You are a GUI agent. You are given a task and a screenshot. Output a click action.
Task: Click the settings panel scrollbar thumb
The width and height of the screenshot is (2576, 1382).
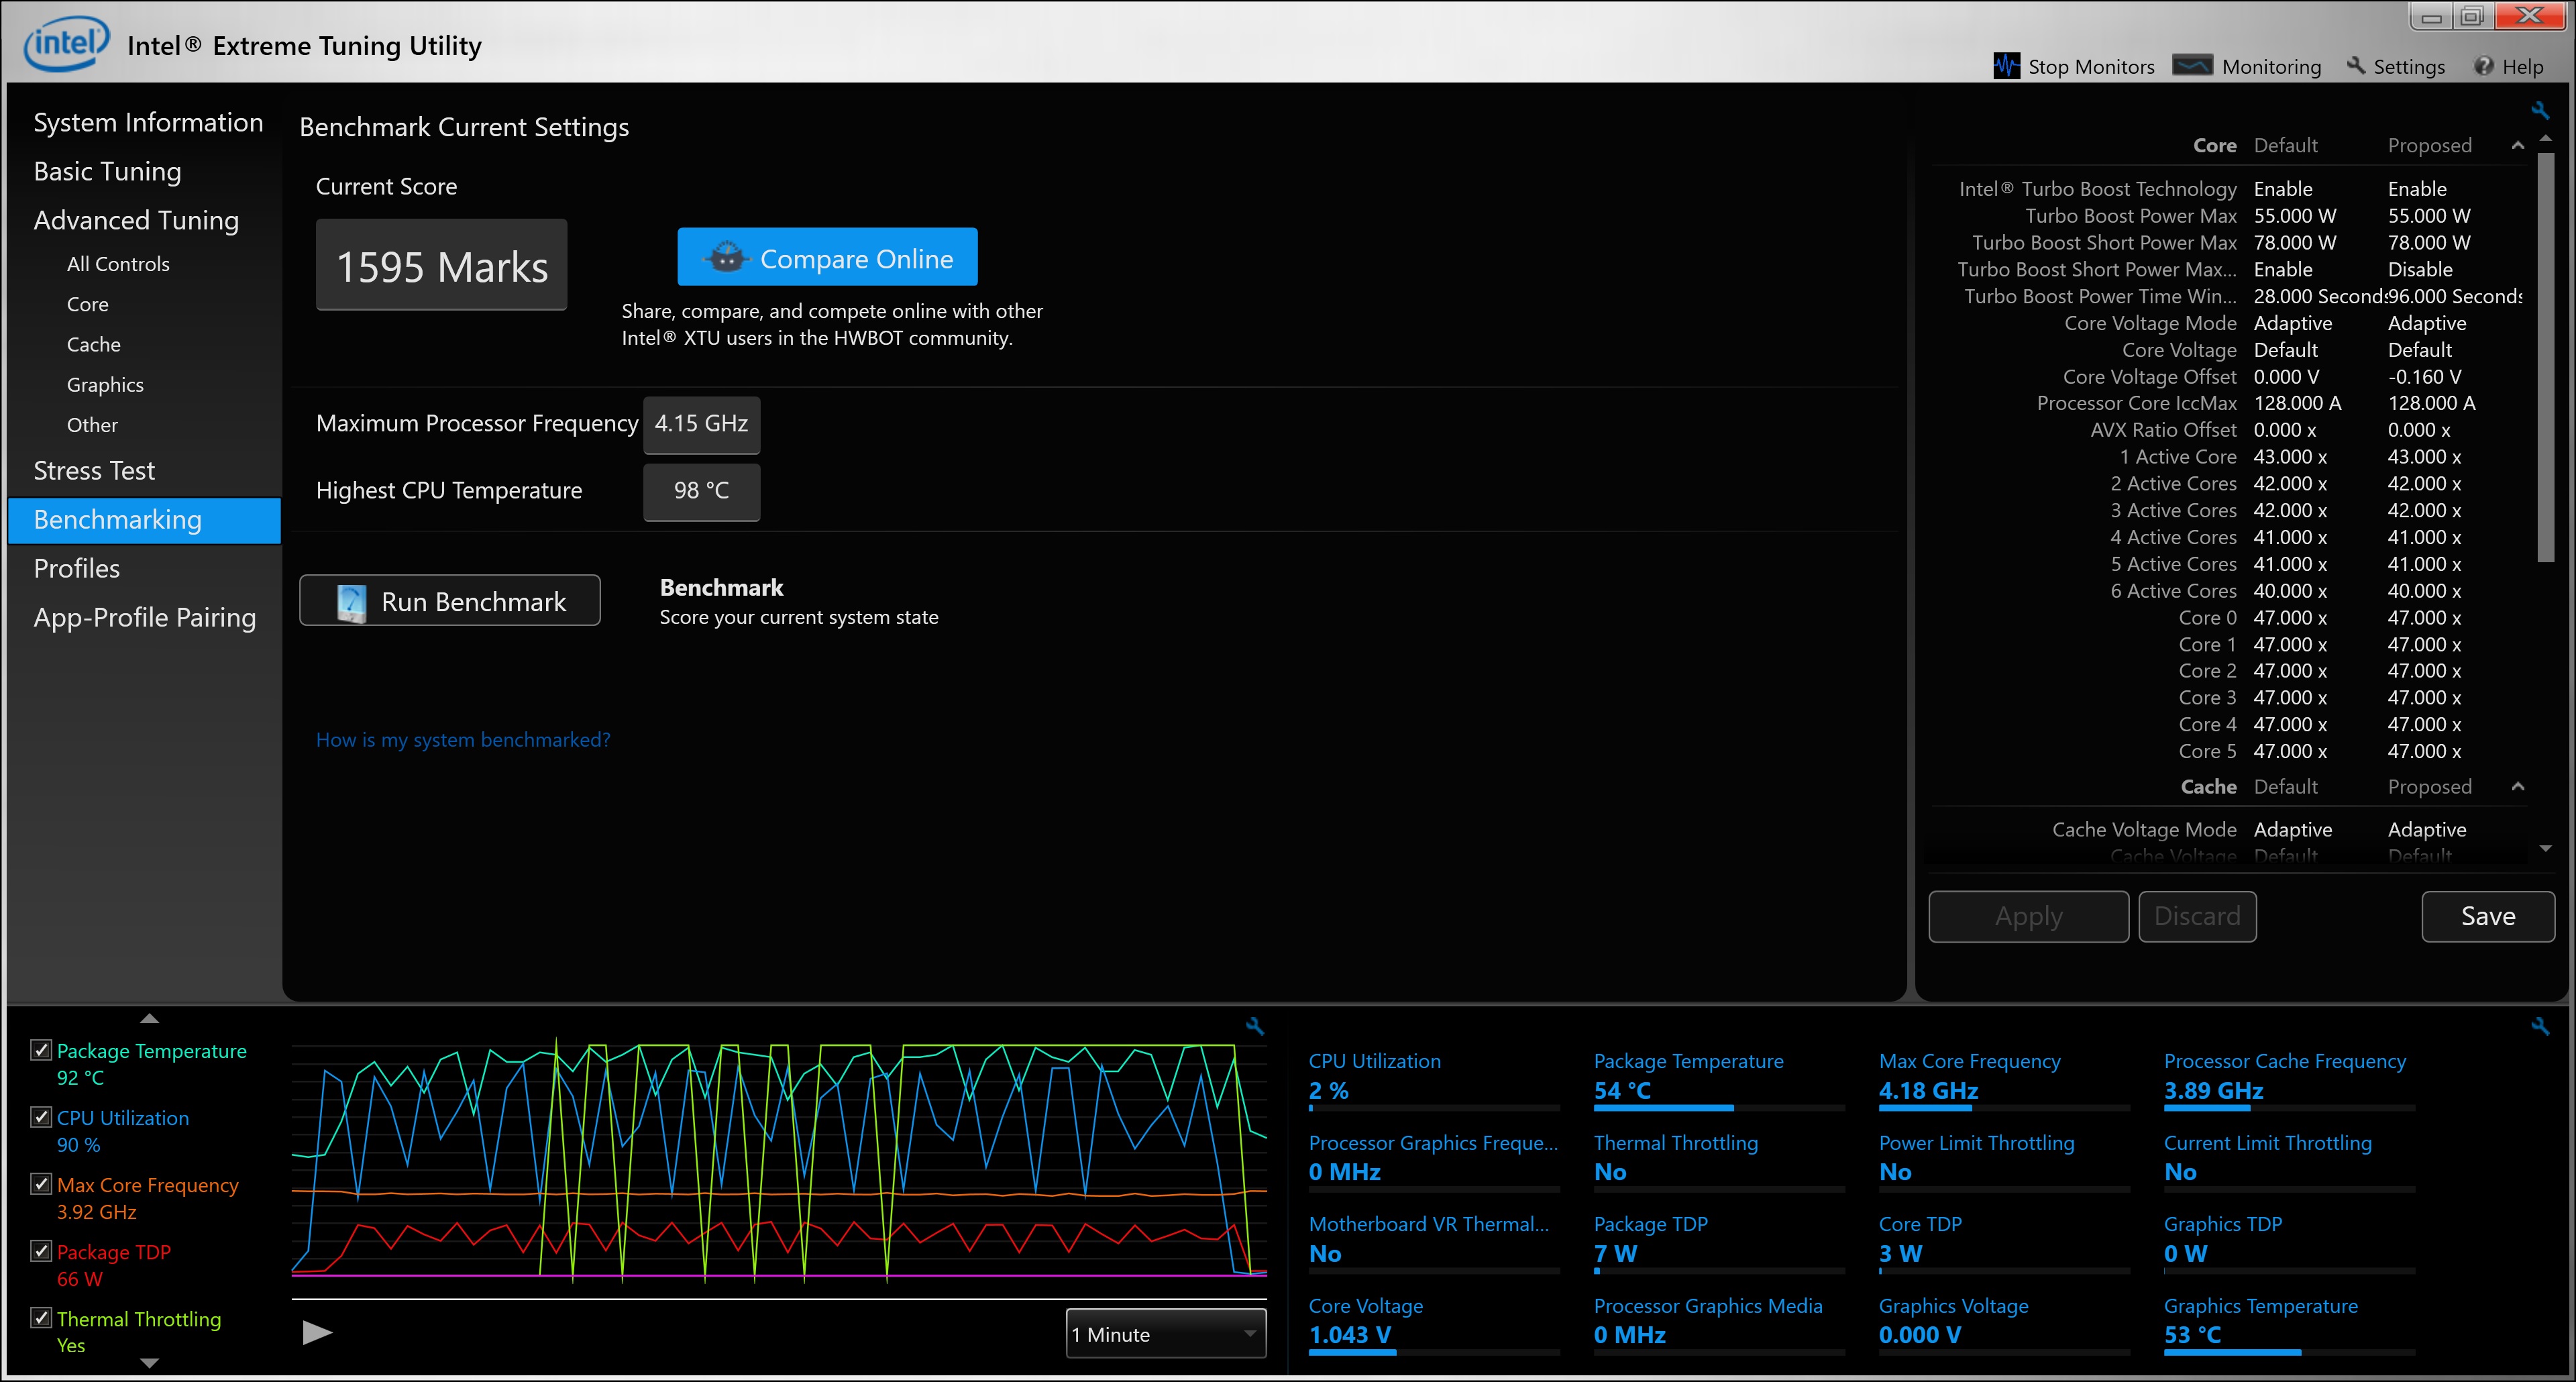2546,357
